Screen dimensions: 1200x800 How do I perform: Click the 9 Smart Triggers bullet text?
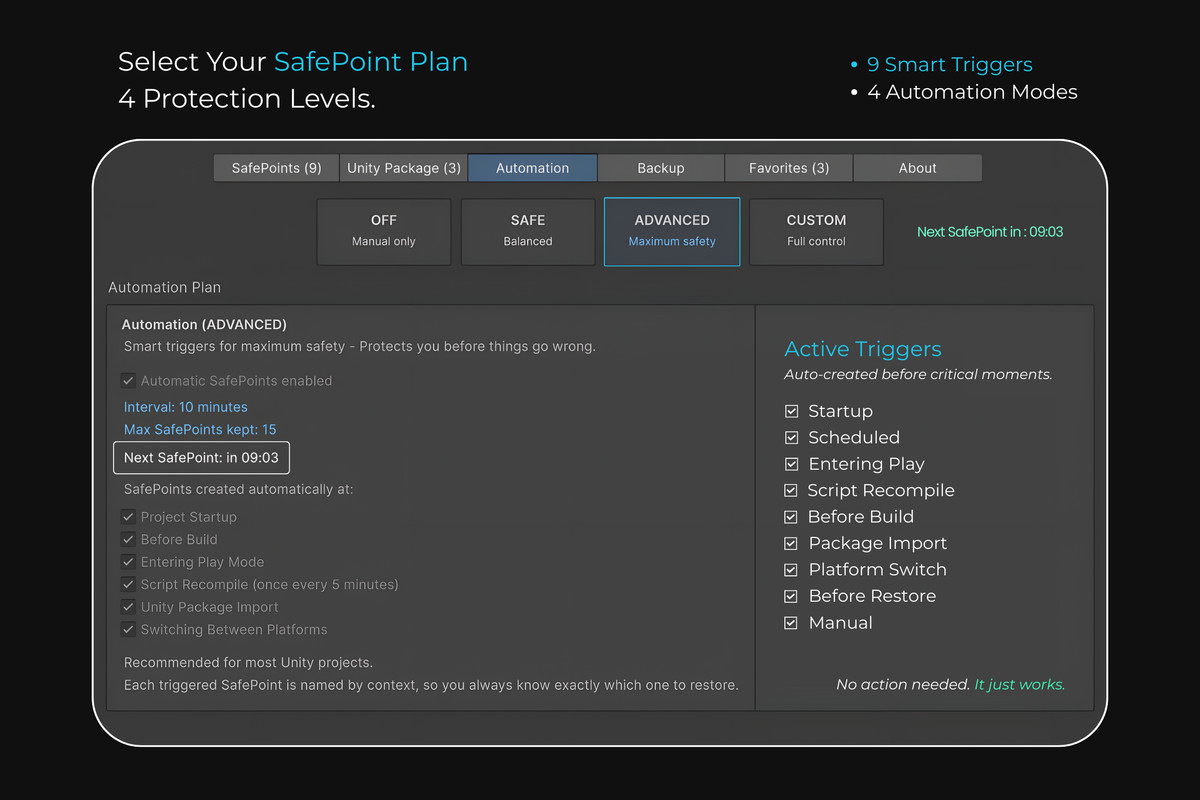click(x=949, y=65)
